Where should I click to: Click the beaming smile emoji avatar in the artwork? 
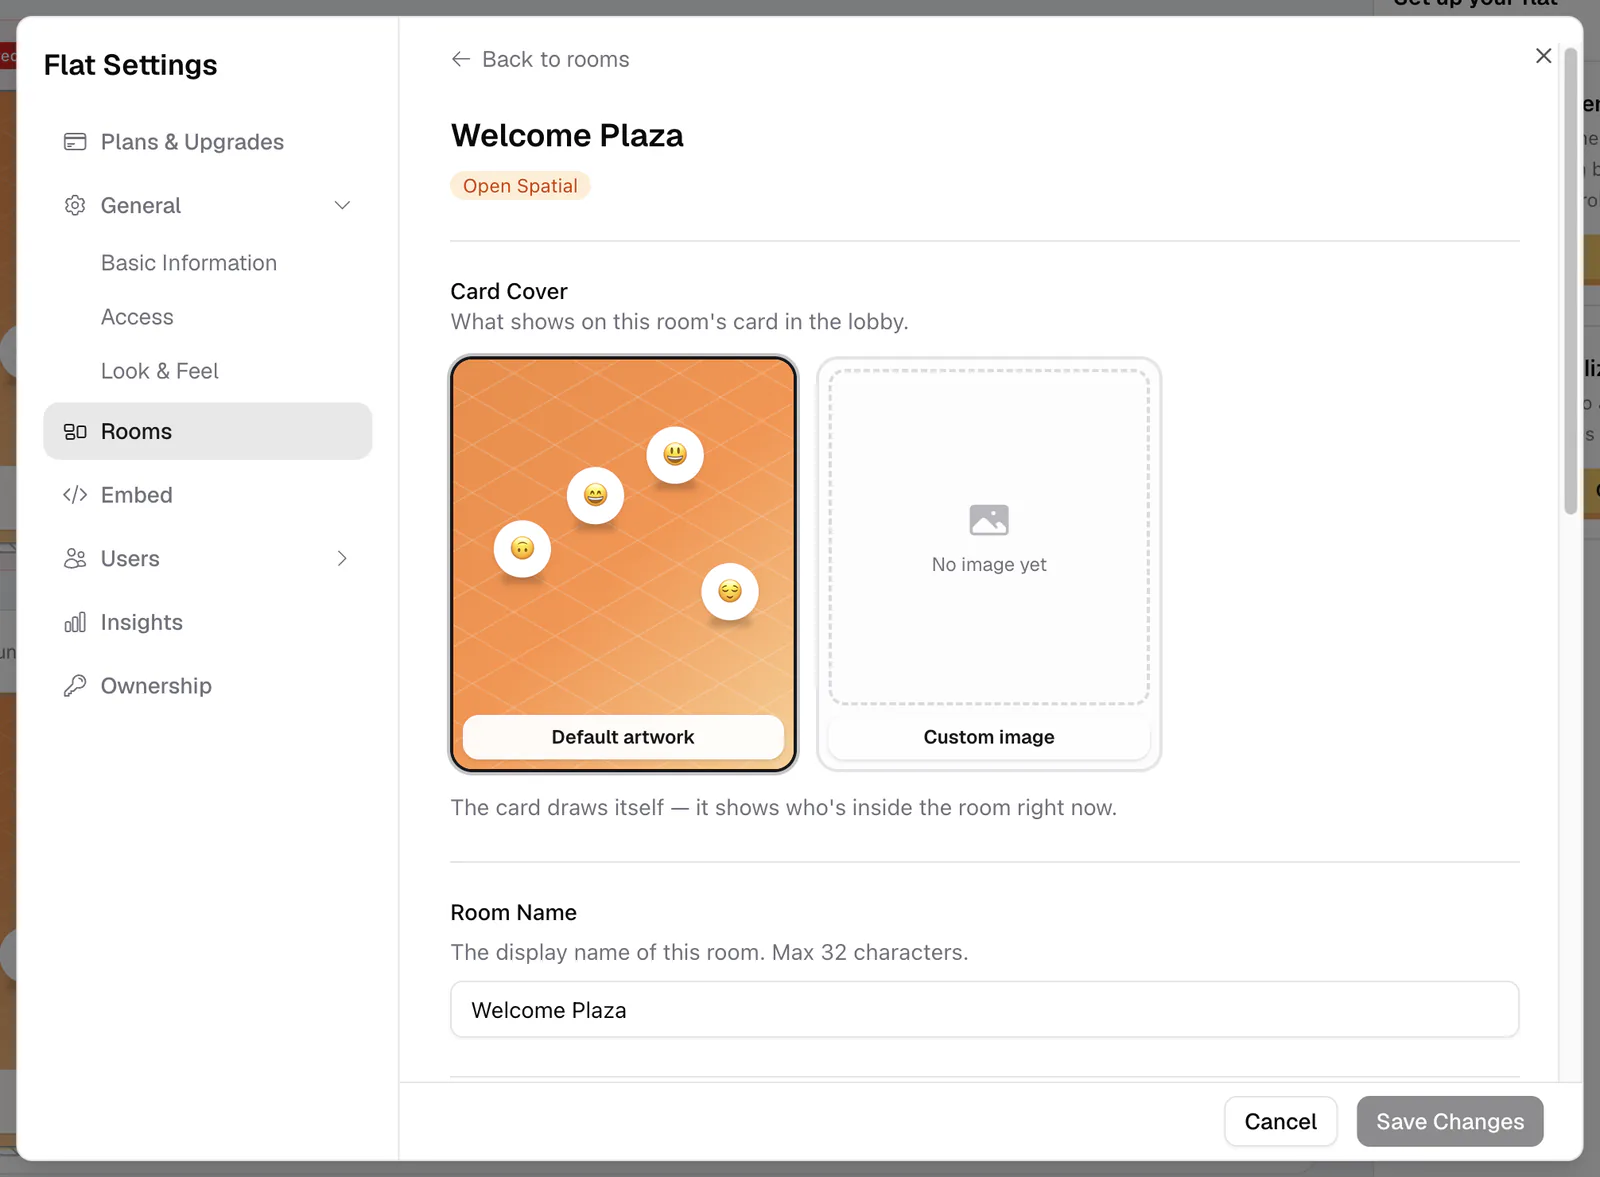(595, 495)
